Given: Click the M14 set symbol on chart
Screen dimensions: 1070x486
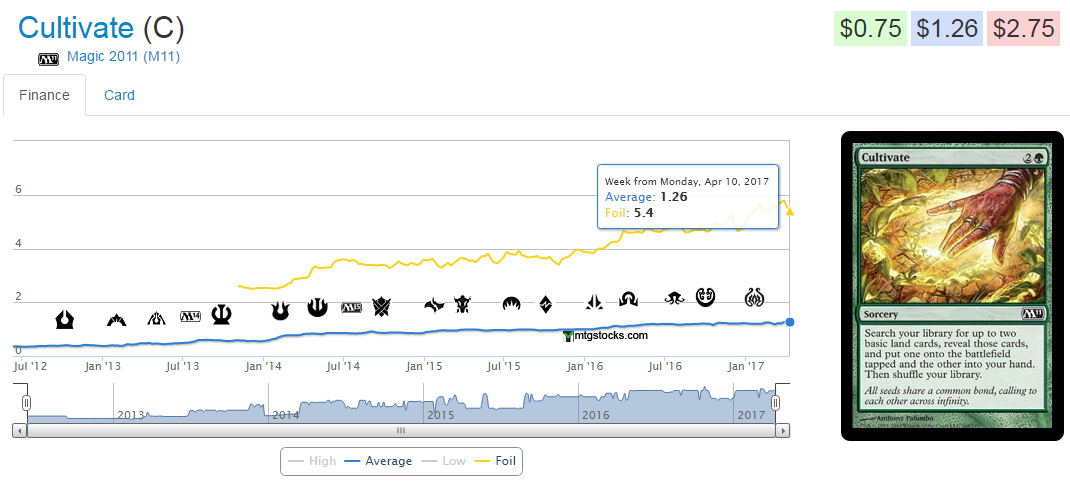Looking at the screenshot, I should tap(190, 316).
